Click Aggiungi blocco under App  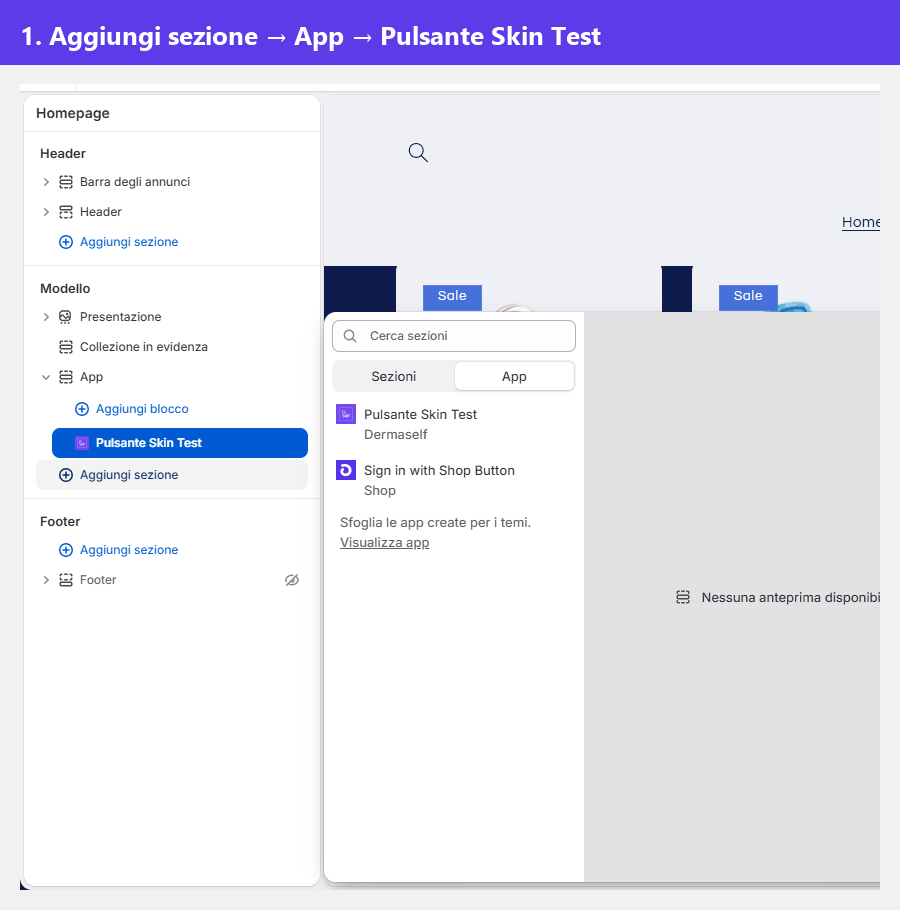click(142, 409)
